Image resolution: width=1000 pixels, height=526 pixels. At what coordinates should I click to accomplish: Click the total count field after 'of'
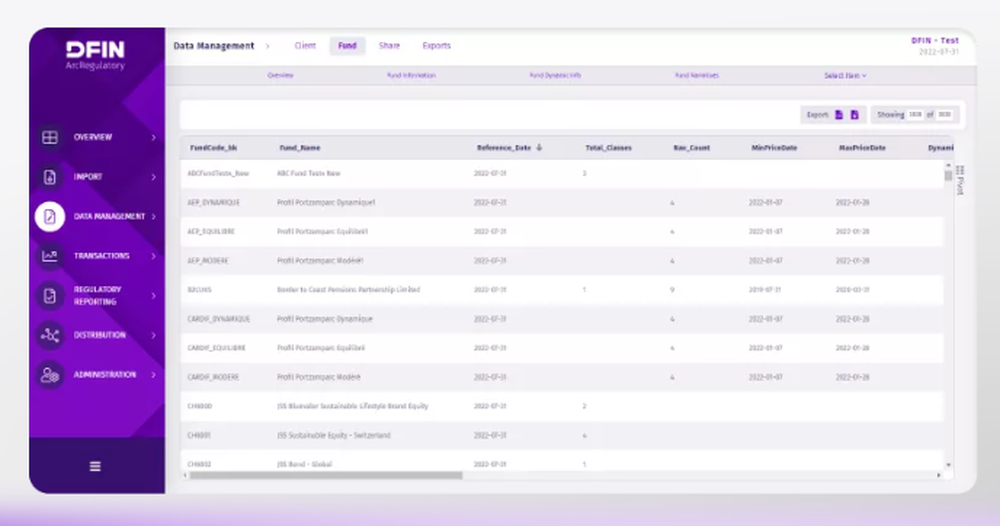pyautogui.click(x=945, y=115)
